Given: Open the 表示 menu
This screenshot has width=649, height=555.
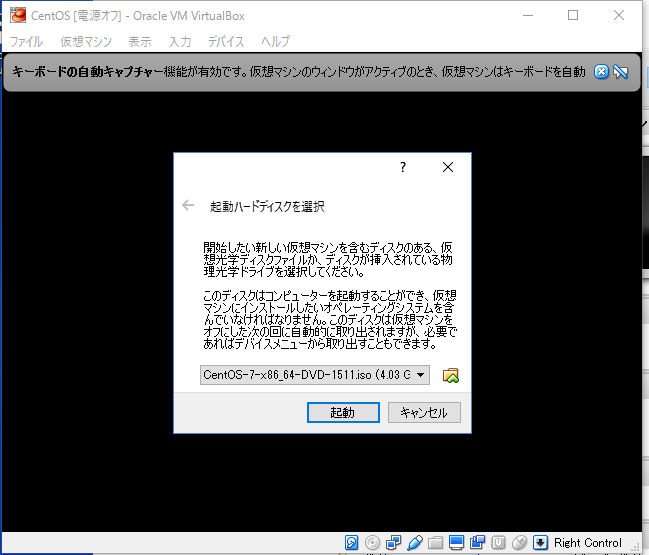Looking at the screenshot, I should [140, 41].
